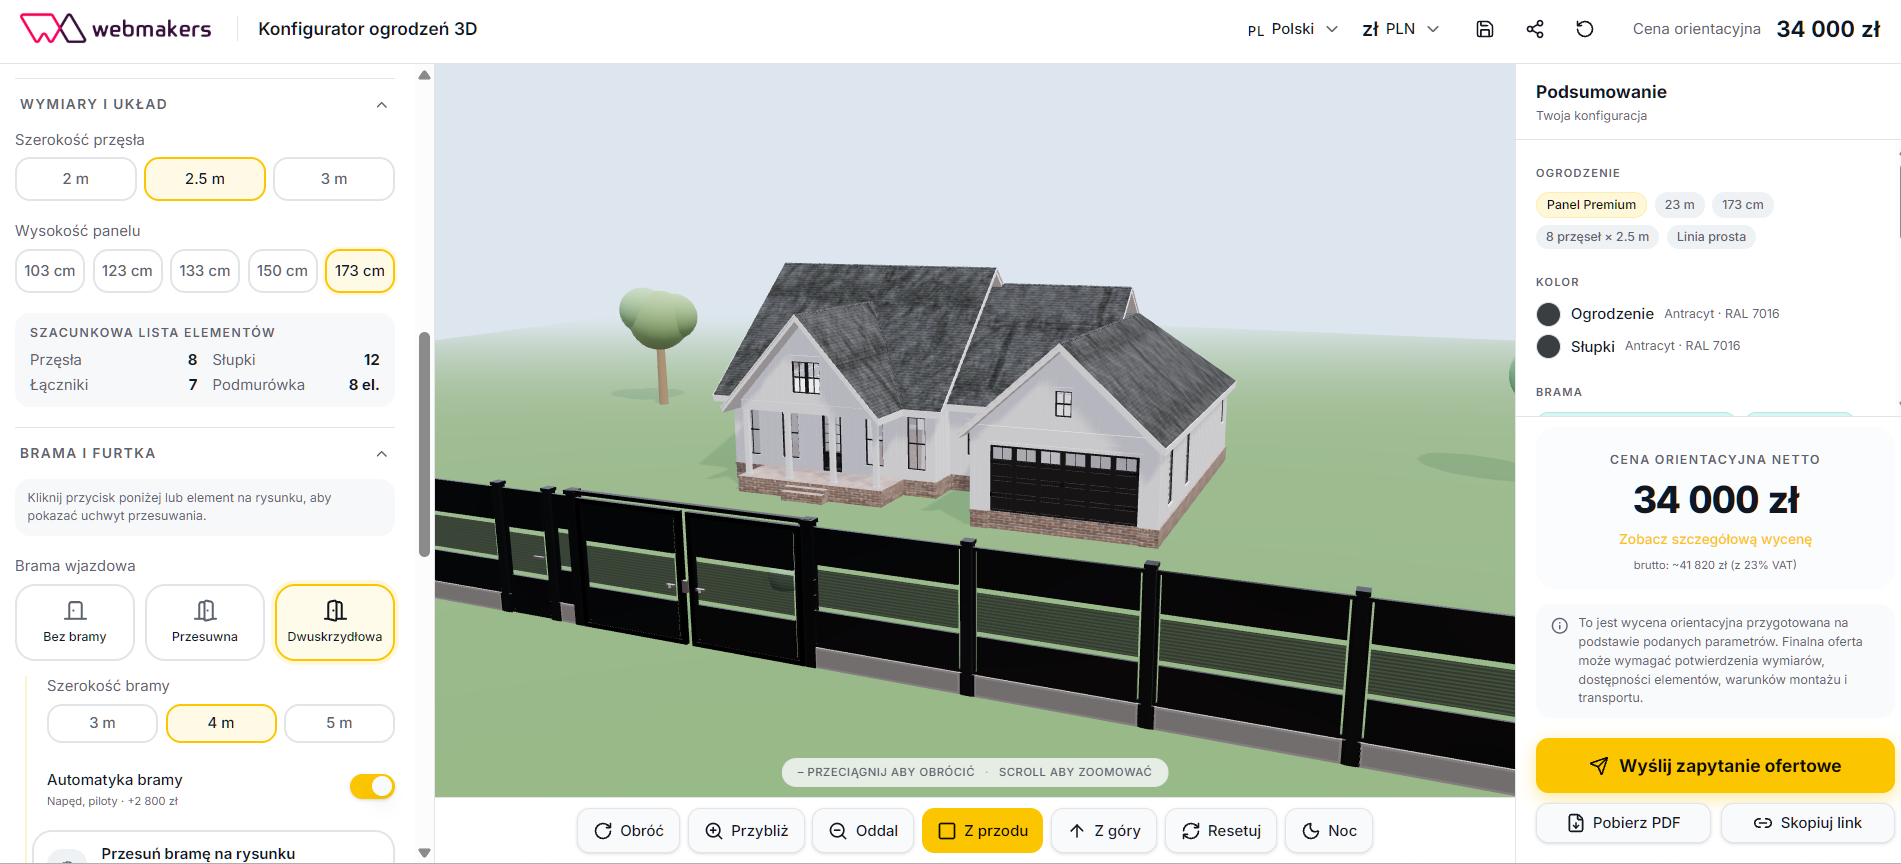Set gate width to 4 m
Viewport: 1901px width, 864px height.
[x=221, y=723]
